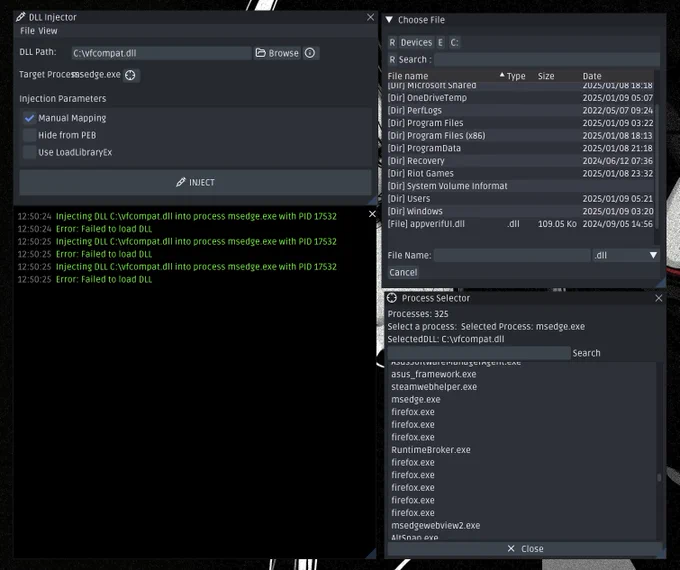
Task: Open the File menu in DLL Injector
Action: tap(27, 31)
